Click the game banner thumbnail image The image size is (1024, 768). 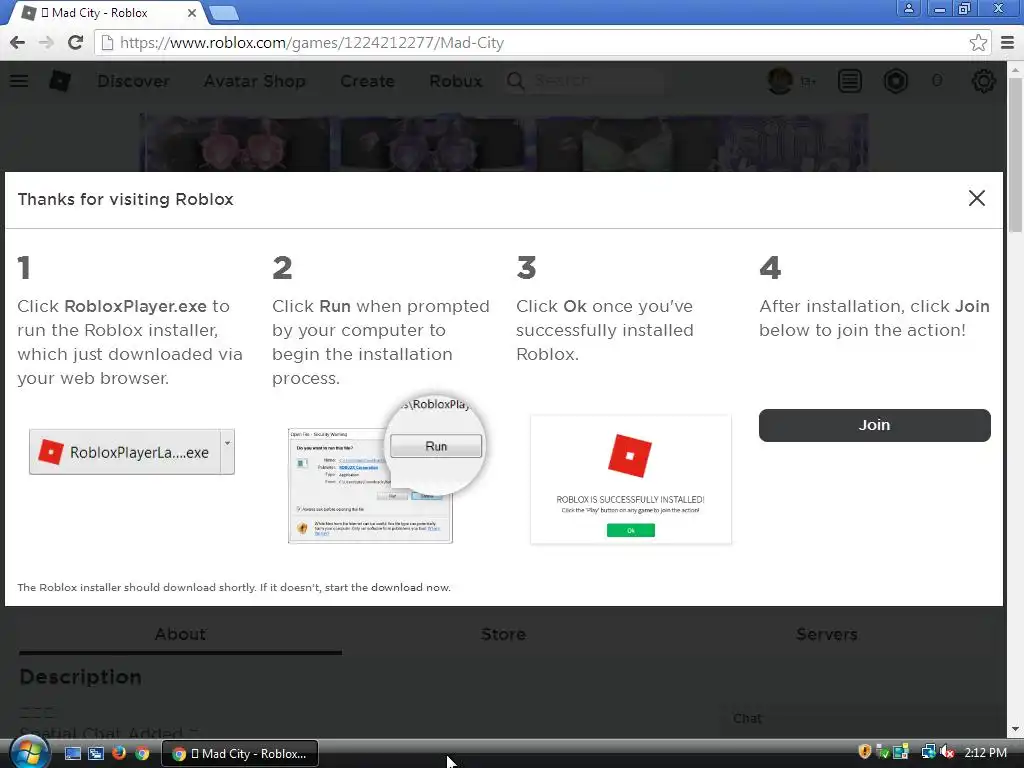[504, 142]
